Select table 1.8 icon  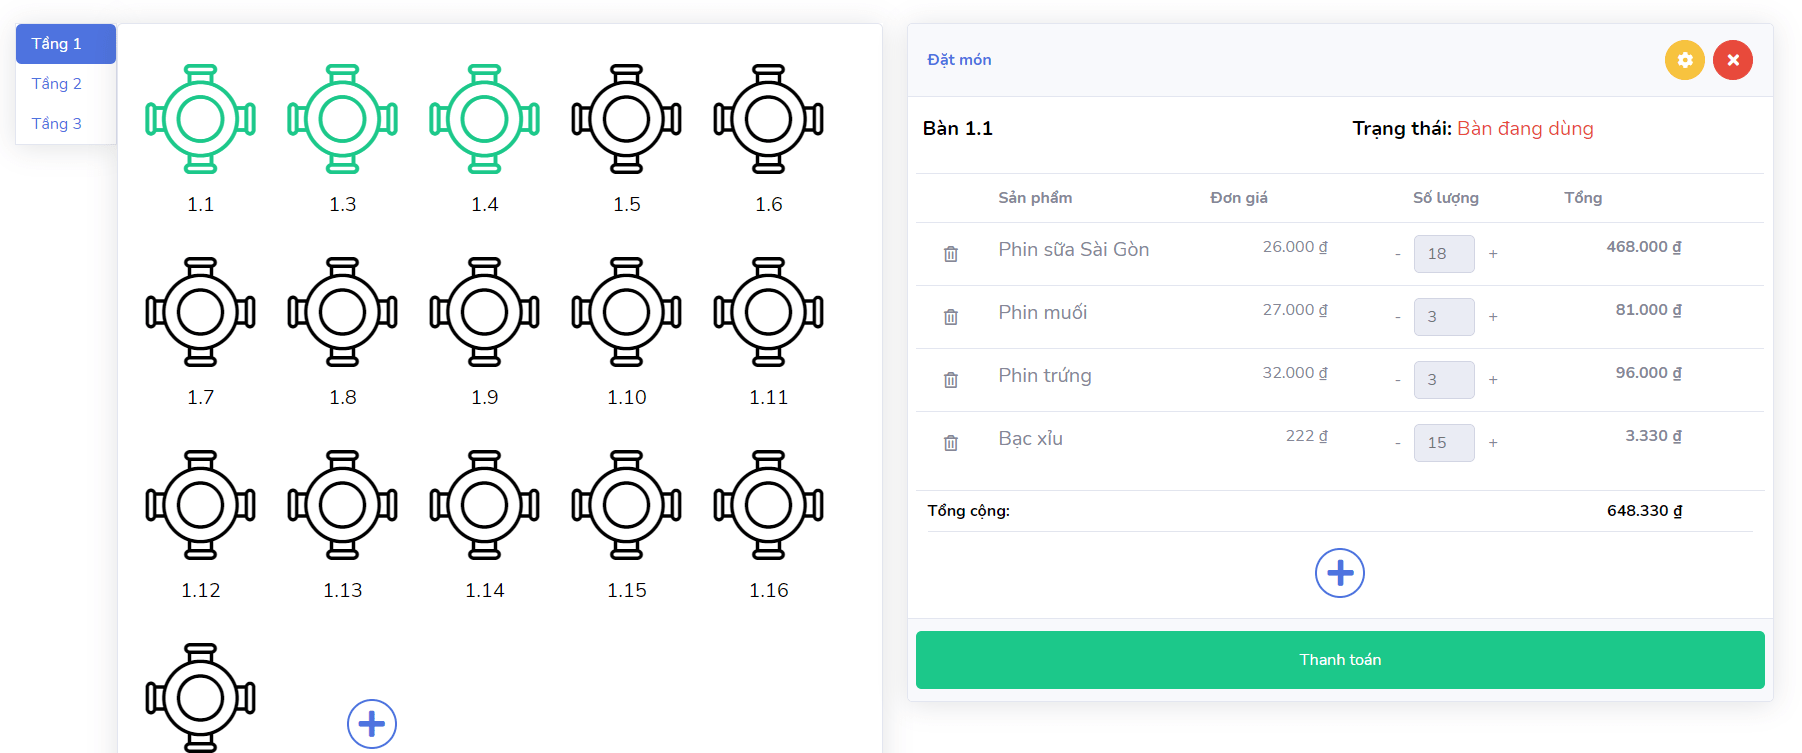click(342, 312)
